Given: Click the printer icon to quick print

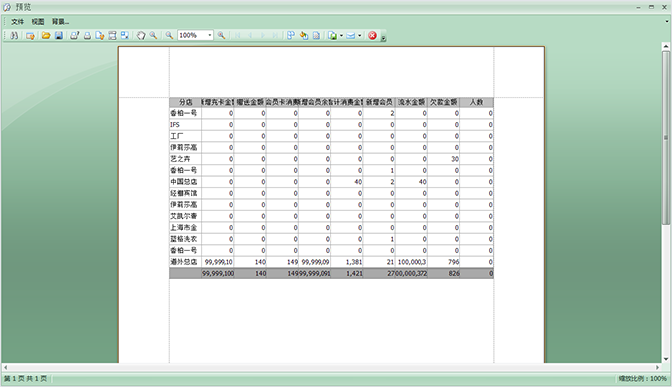Looking at the screenshot, I should (87, 36).
